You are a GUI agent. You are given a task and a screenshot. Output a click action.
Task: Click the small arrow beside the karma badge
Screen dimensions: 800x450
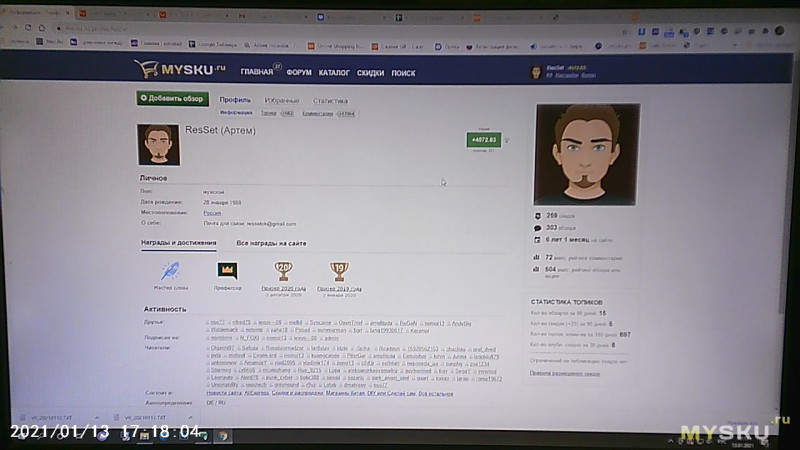pyautogui.click(x=507, y=140)
